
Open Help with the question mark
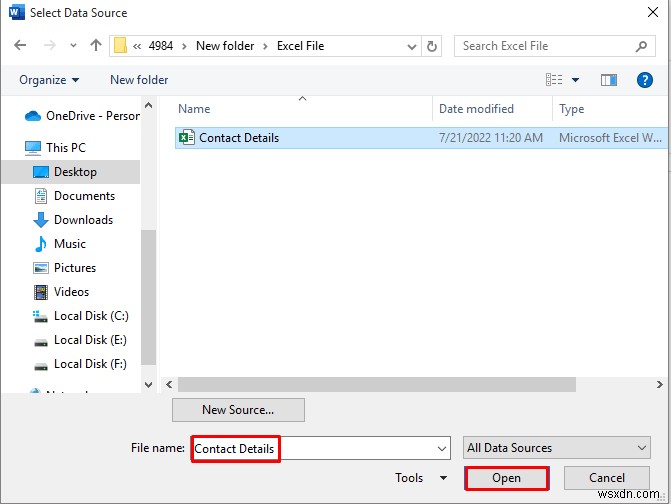pyautogui.click(x=644, y=80)
